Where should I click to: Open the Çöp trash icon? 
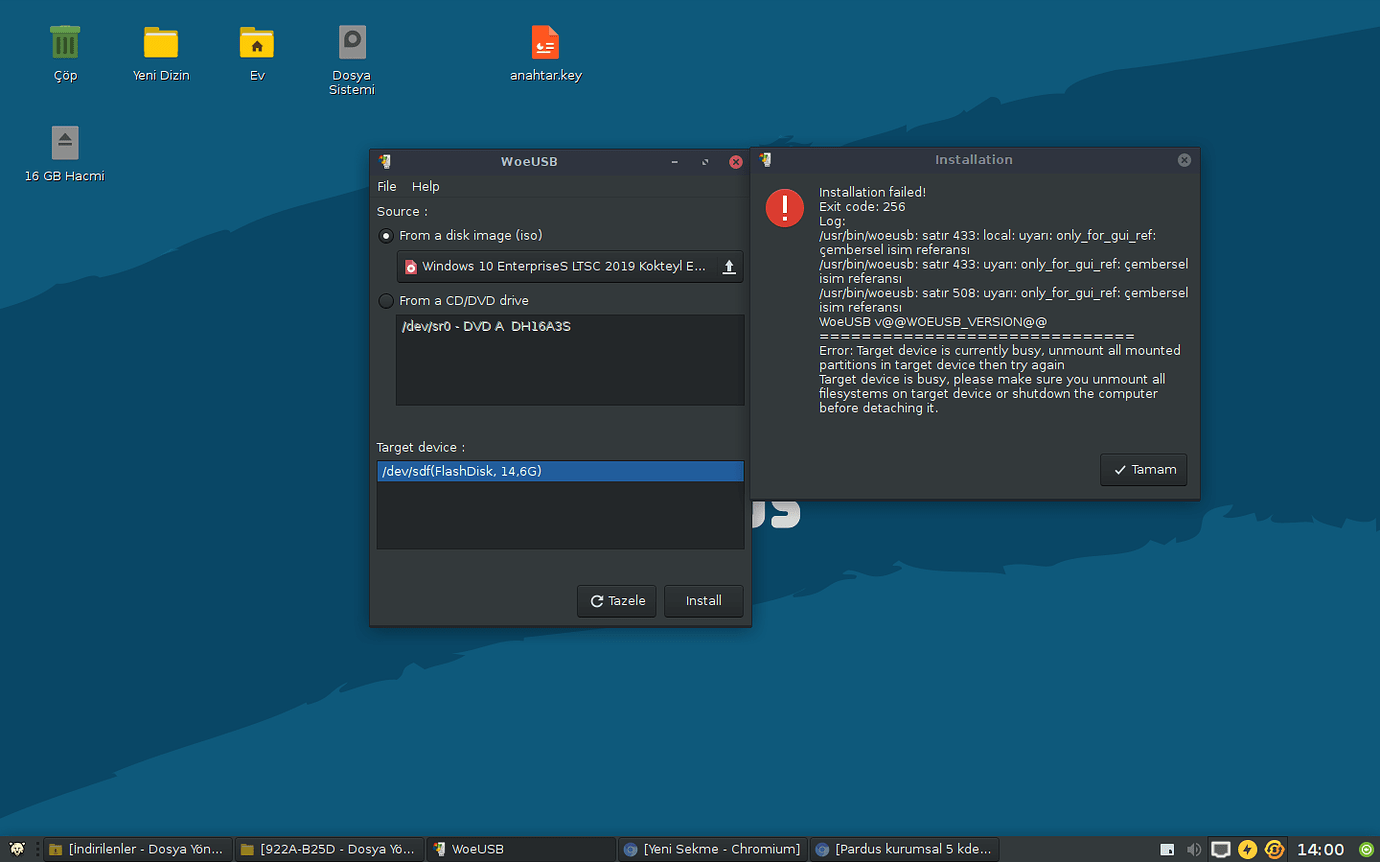pyautogui.click(x=65, y=43)
